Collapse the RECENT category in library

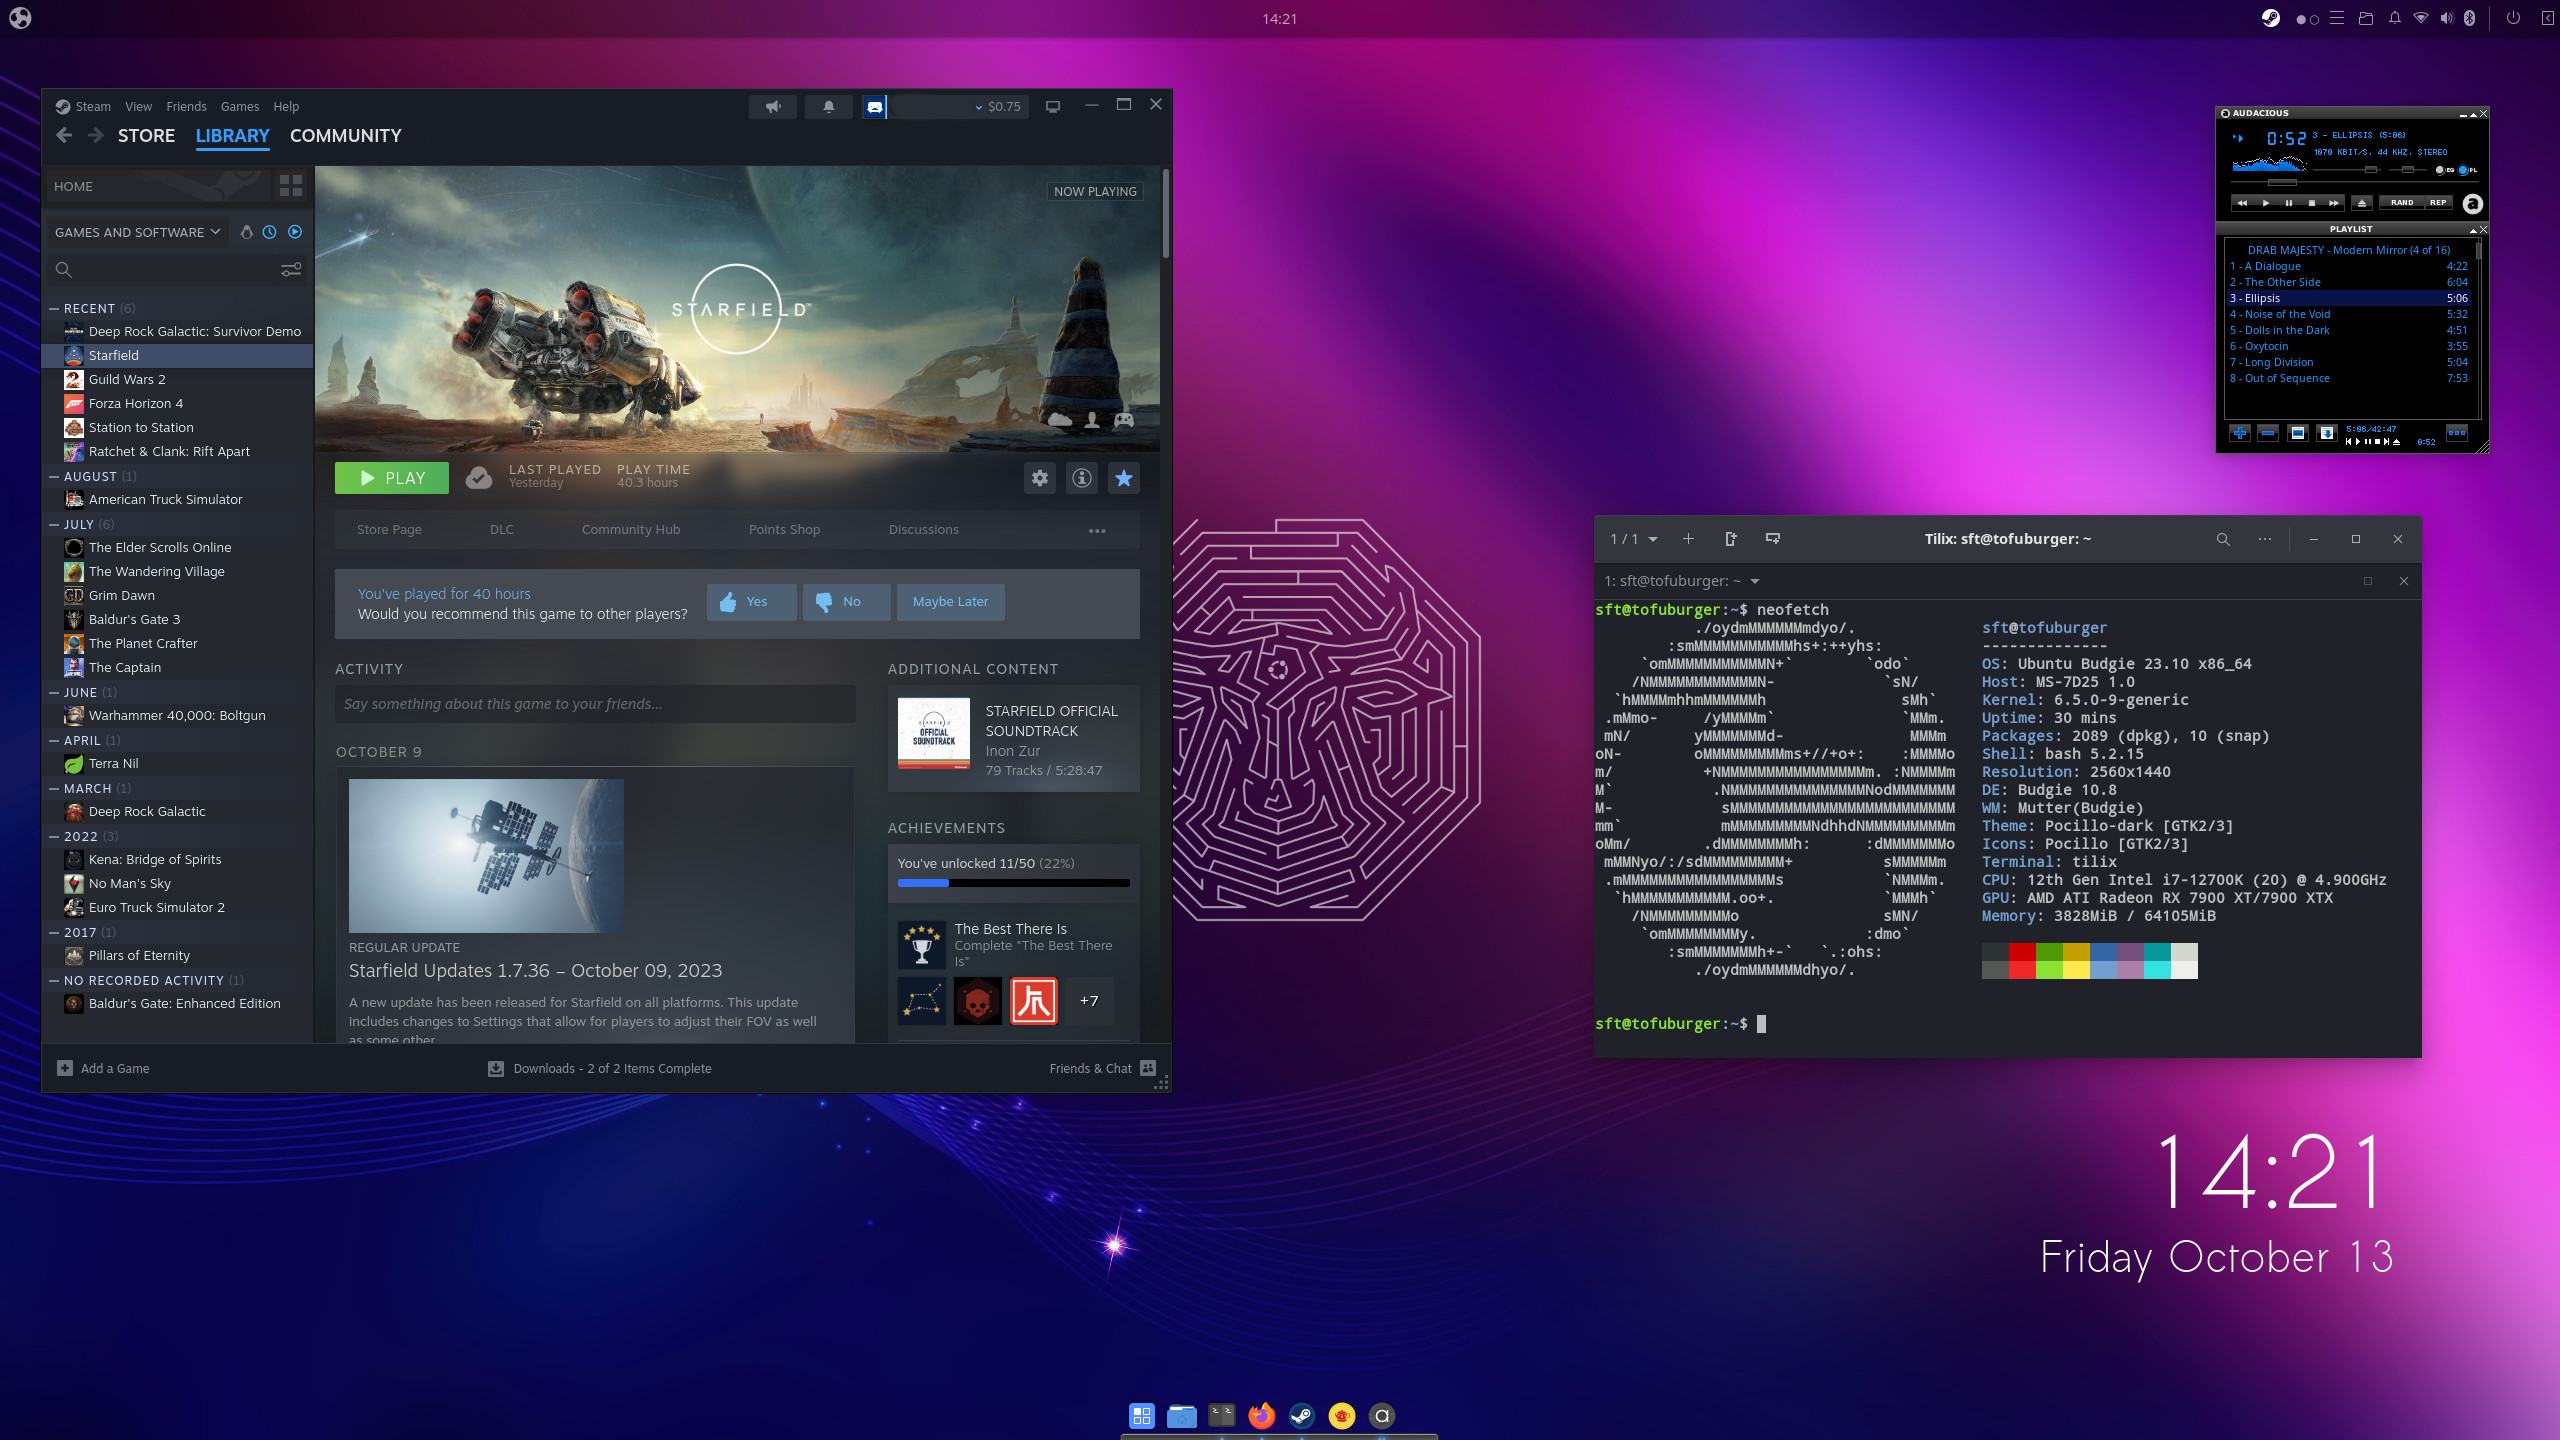click(x=54, y=309)
